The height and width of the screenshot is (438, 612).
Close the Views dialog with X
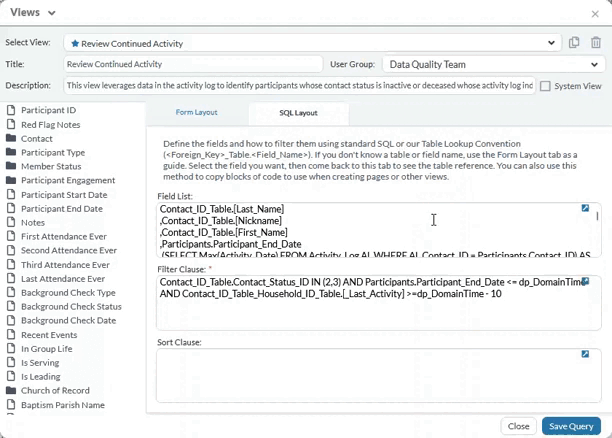point(595,14)
